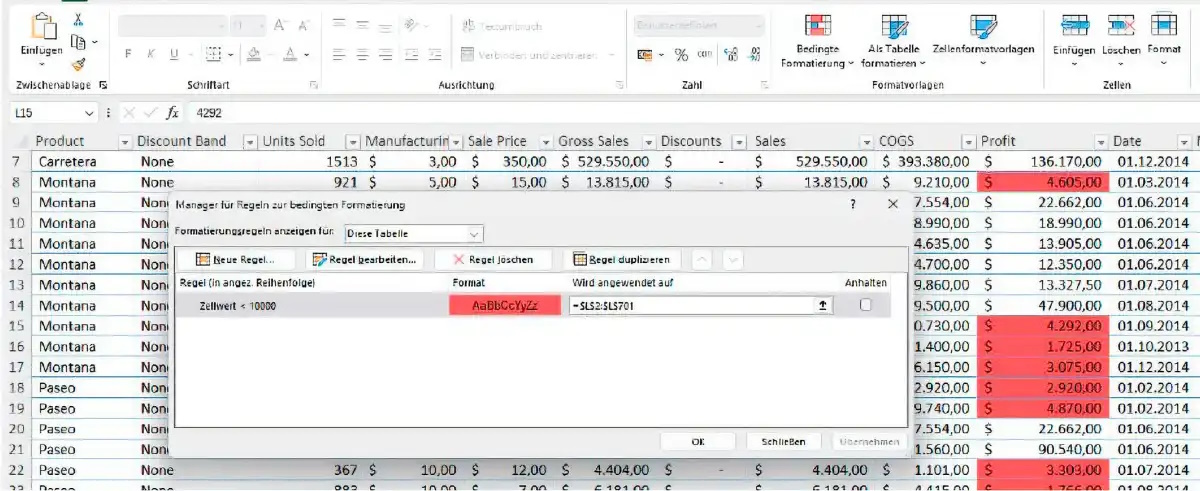
Task: Expand the Profit column filter arrow
Action: click(x=1101, y=142)
